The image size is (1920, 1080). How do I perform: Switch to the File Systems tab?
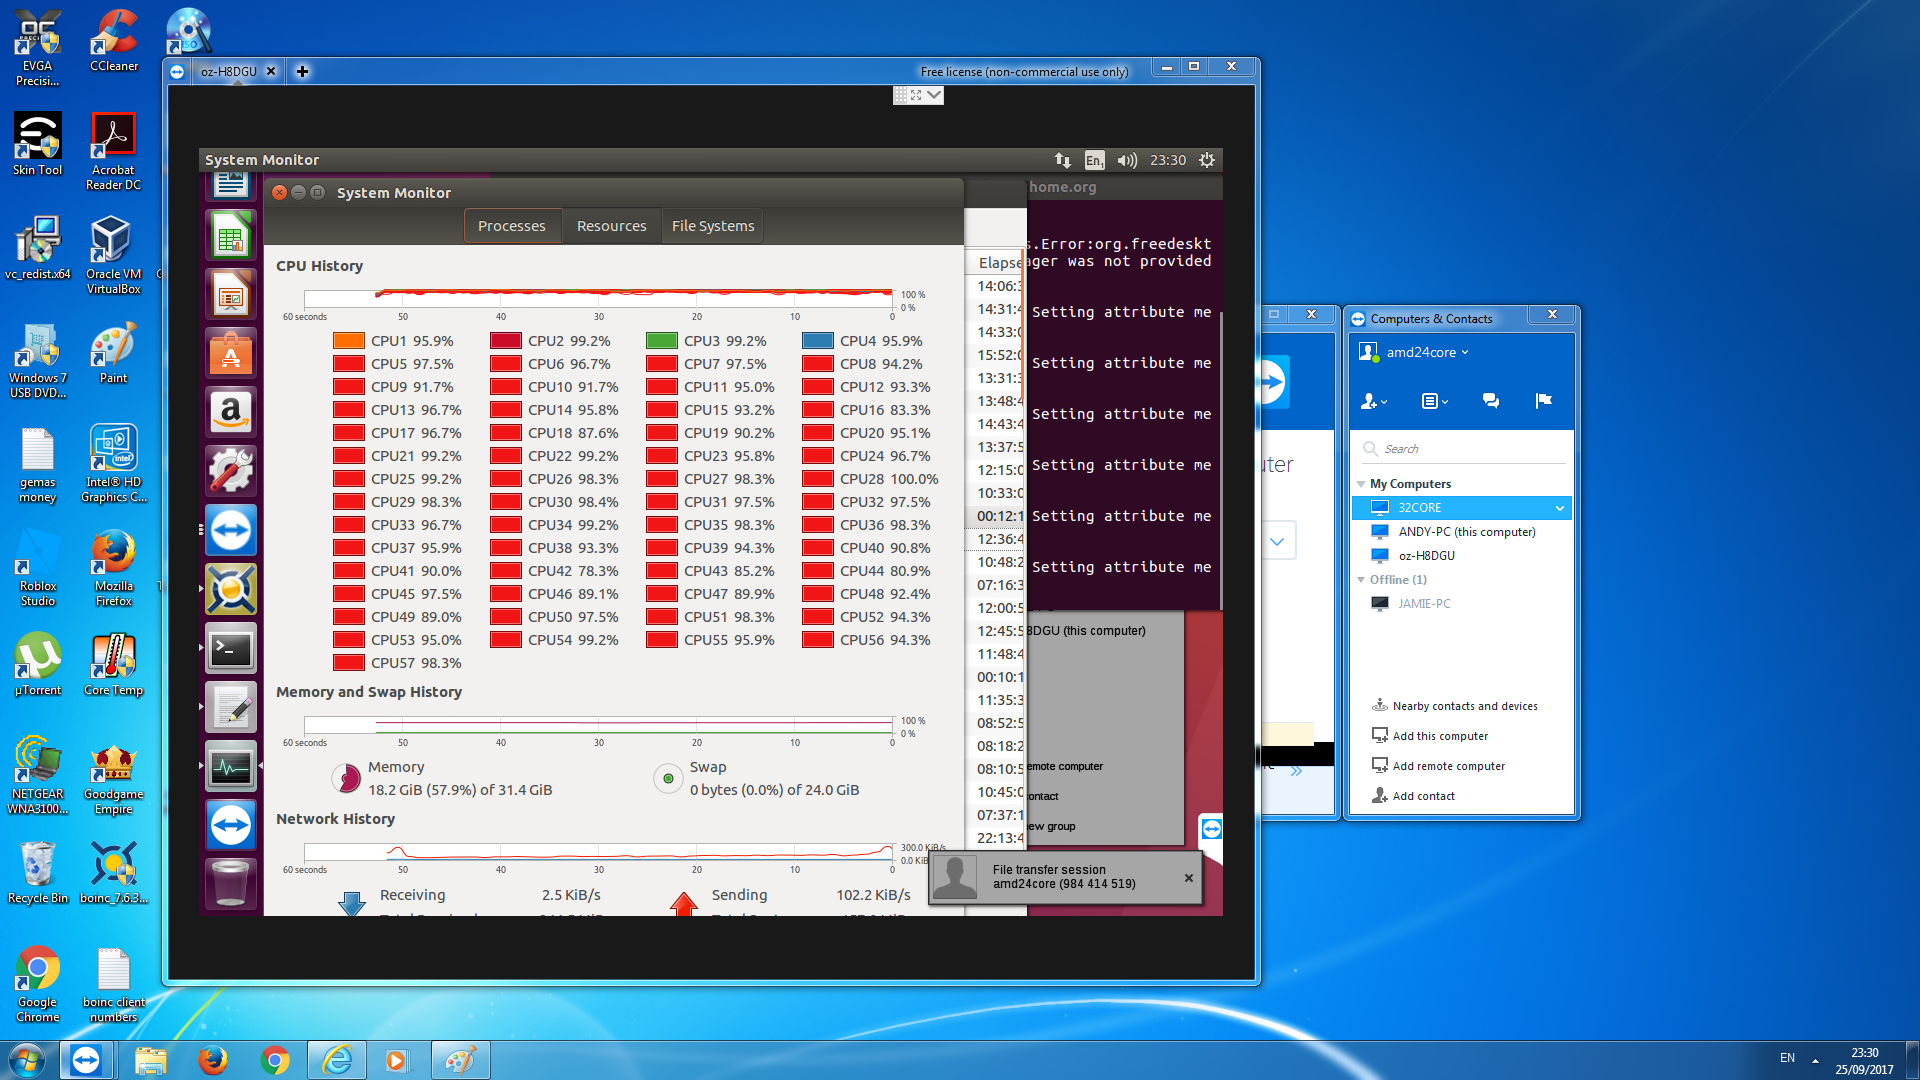pyautogui.click(x=713, y=226)
